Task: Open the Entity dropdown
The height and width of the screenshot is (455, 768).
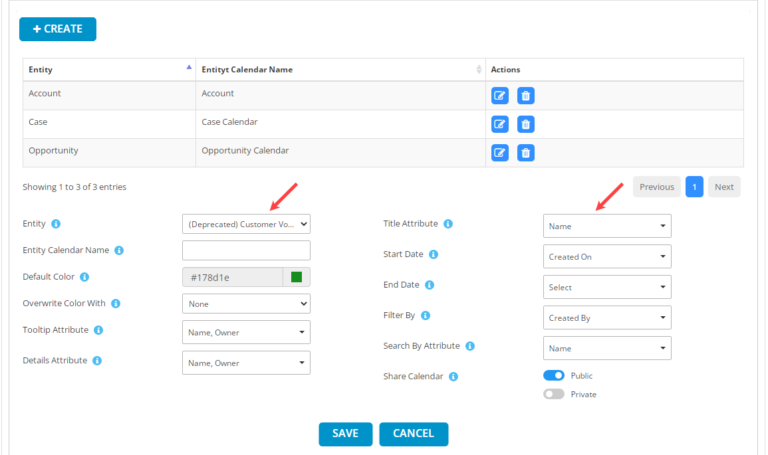Action: point(246,224)
